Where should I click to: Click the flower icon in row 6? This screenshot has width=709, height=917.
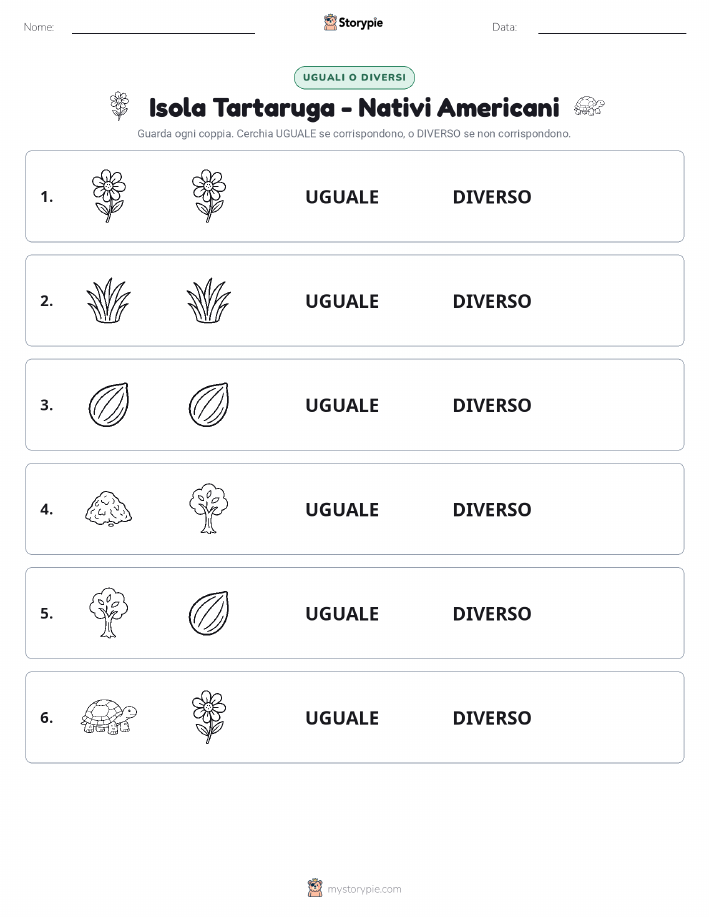(209, 716)
